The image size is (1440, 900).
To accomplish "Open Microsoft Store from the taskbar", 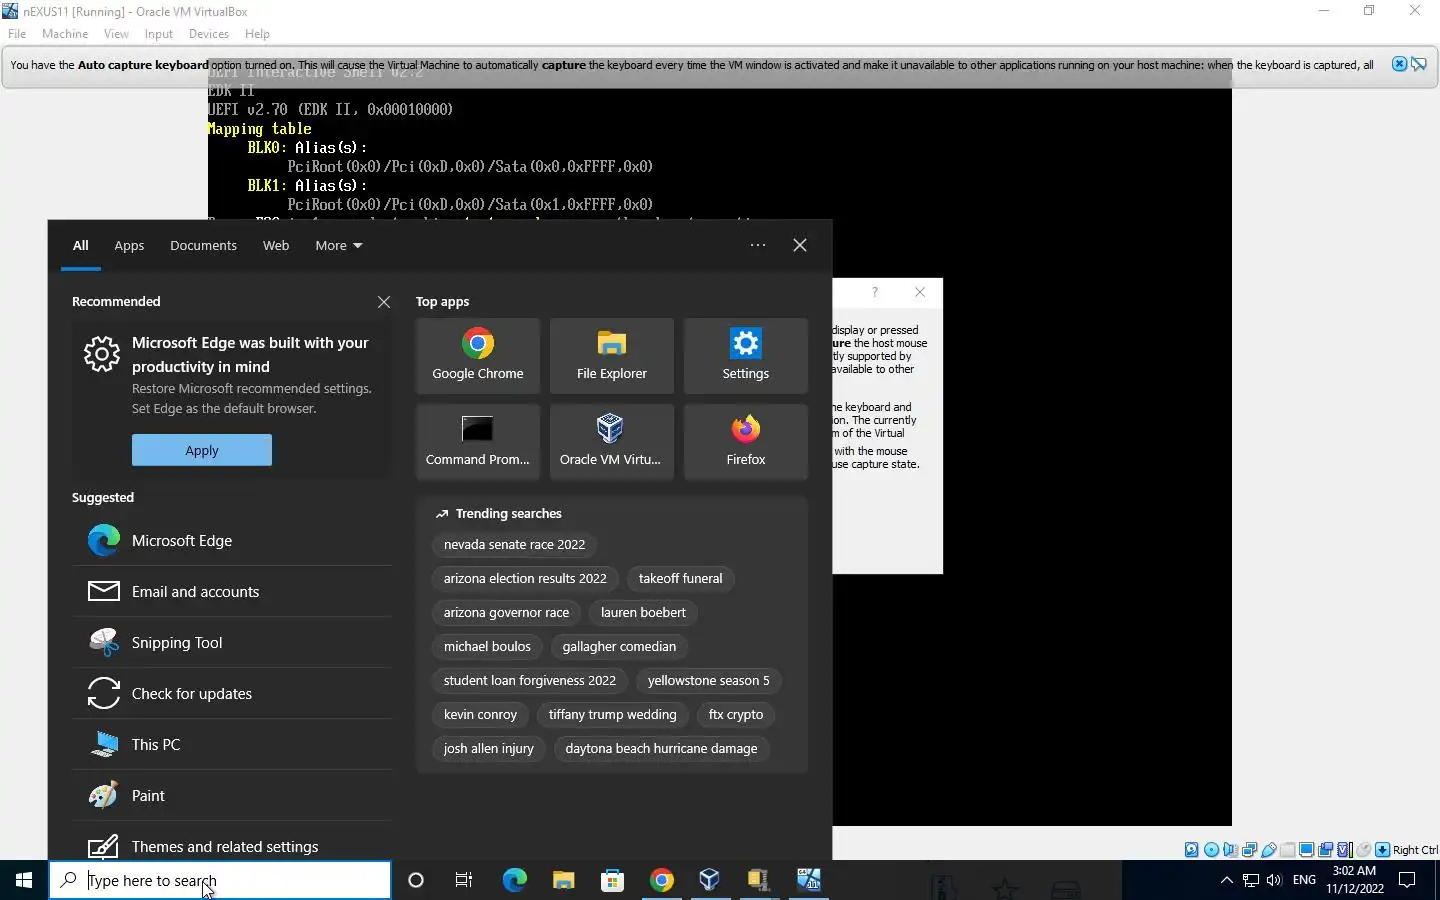I will click(612, 880).
